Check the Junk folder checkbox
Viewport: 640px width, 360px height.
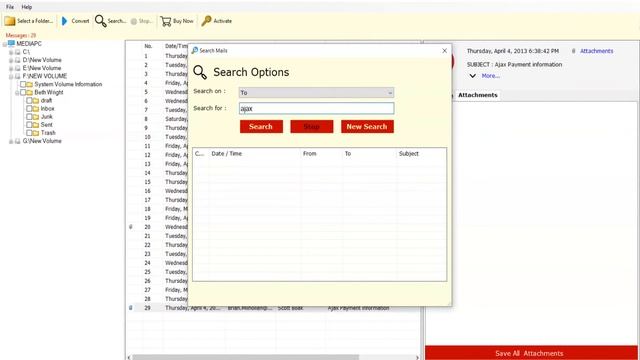[29, 117]
